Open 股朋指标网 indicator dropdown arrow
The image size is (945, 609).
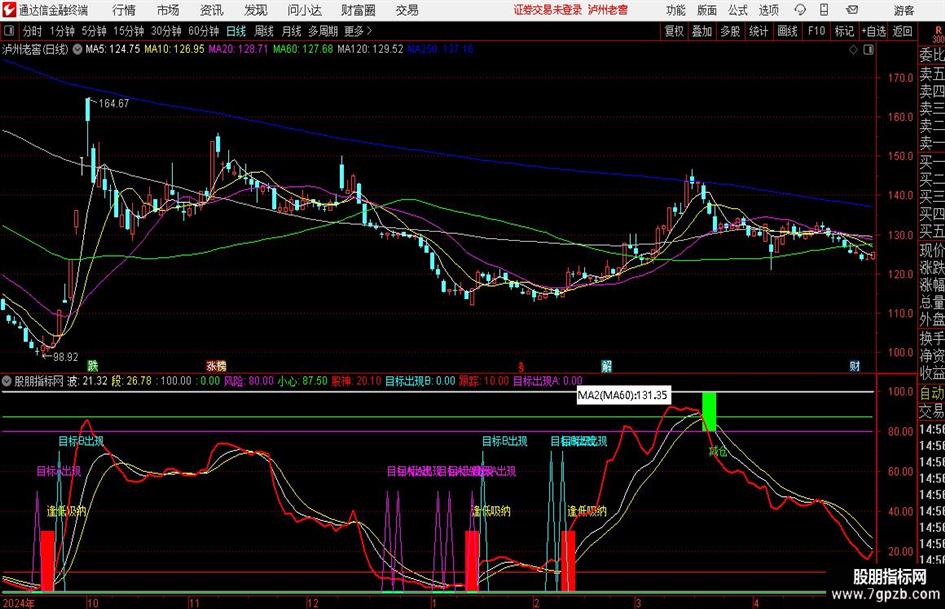coord(7,380)
